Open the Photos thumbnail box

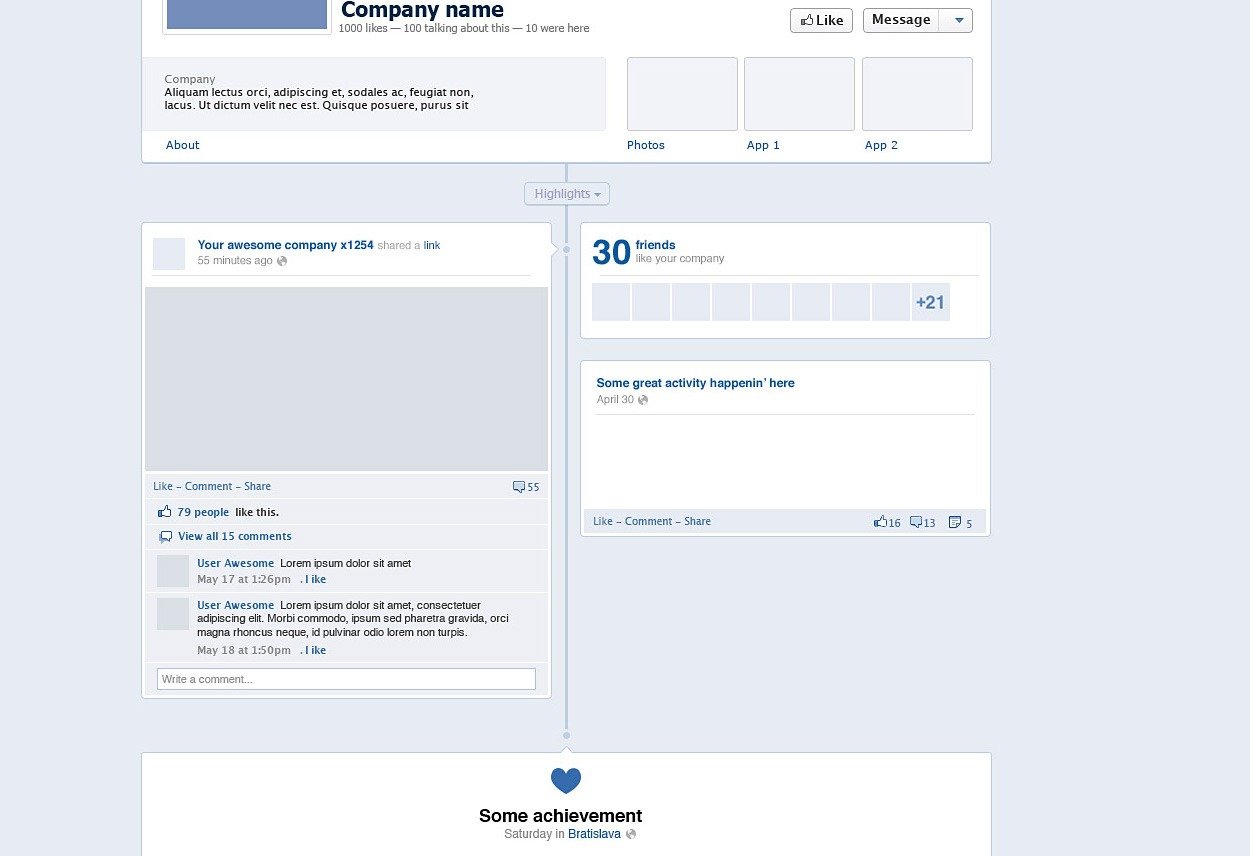point(682,94)
